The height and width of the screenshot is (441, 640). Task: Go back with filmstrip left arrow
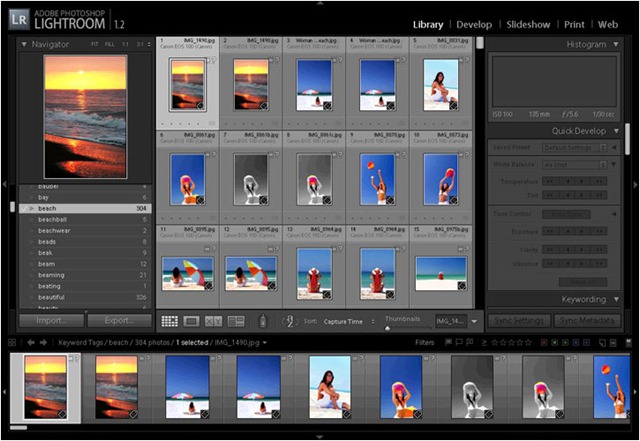[x=31, y=342]
